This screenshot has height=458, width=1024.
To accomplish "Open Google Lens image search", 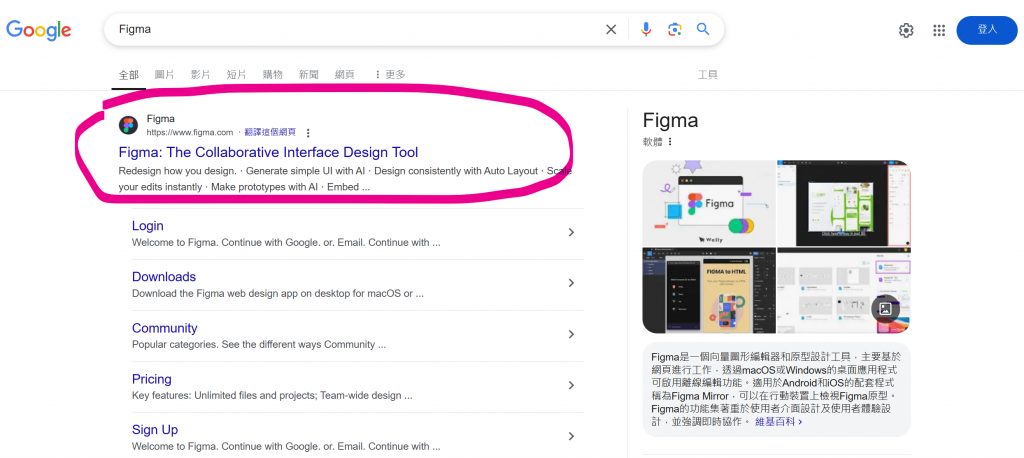I will [675, 29].
